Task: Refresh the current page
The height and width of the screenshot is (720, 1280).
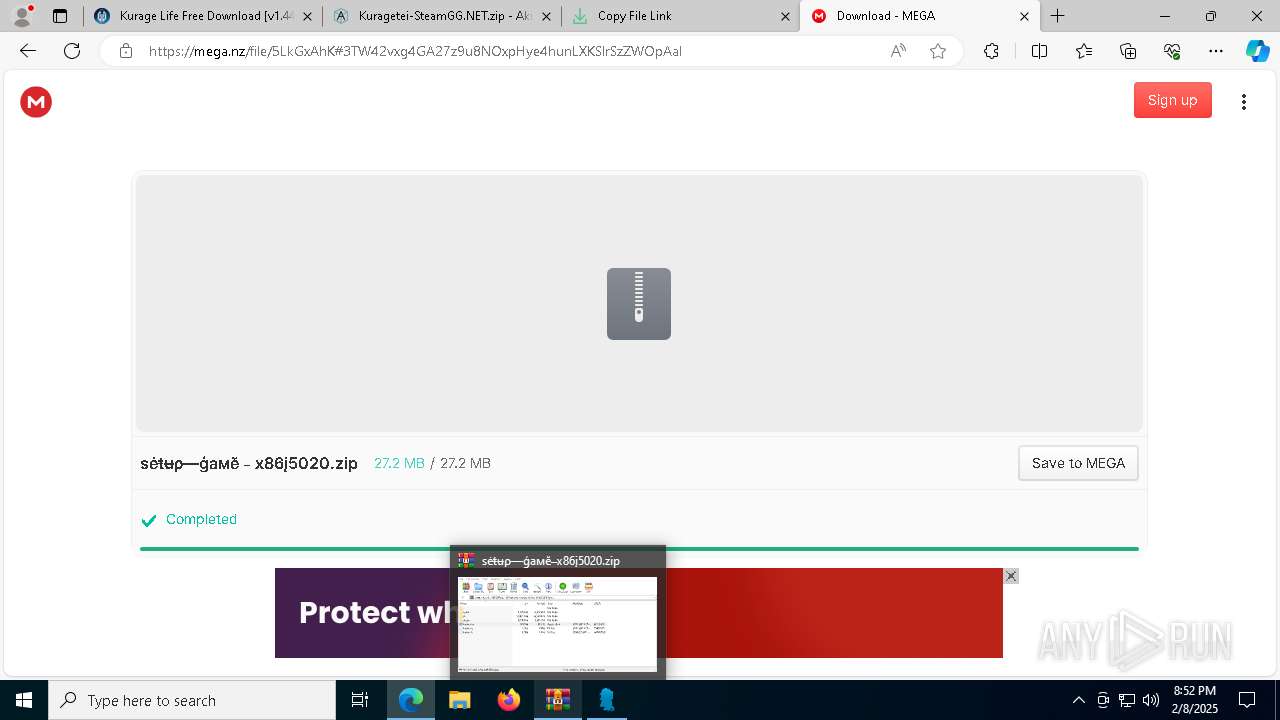Action: pyautogui.click(x=72, y=51)
